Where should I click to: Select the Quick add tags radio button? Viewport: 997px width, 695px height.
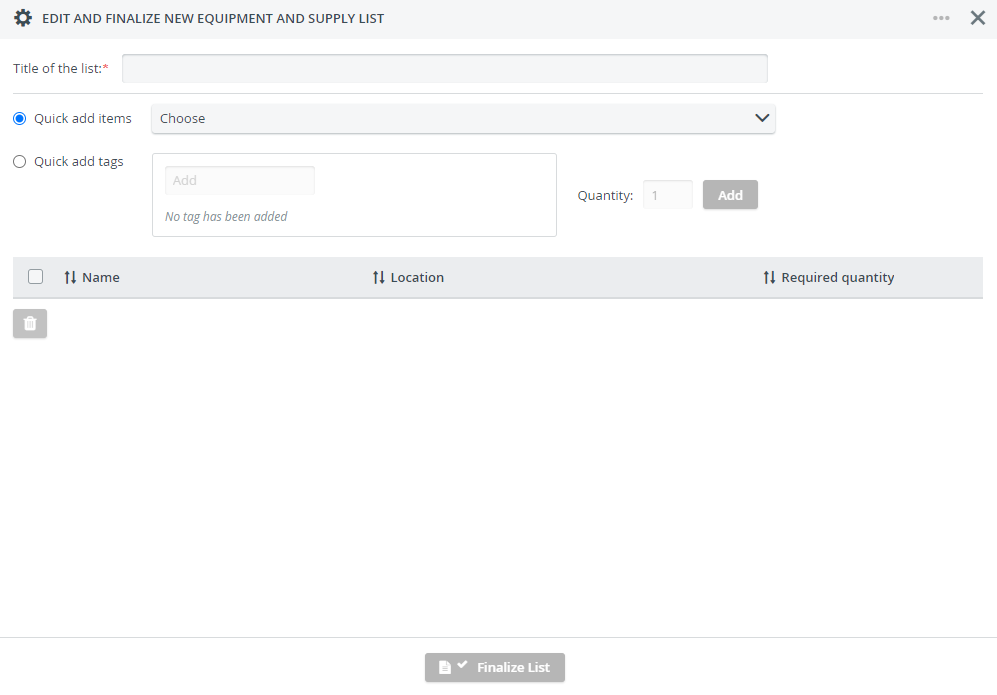20,162
